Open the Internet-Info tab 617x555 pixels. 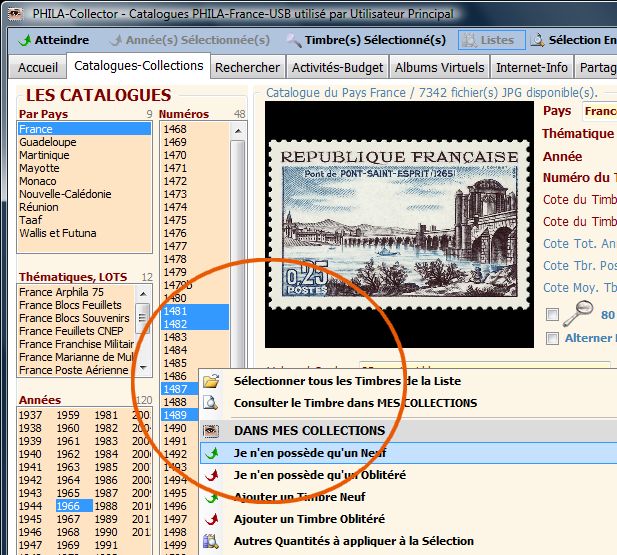[532, 68]
